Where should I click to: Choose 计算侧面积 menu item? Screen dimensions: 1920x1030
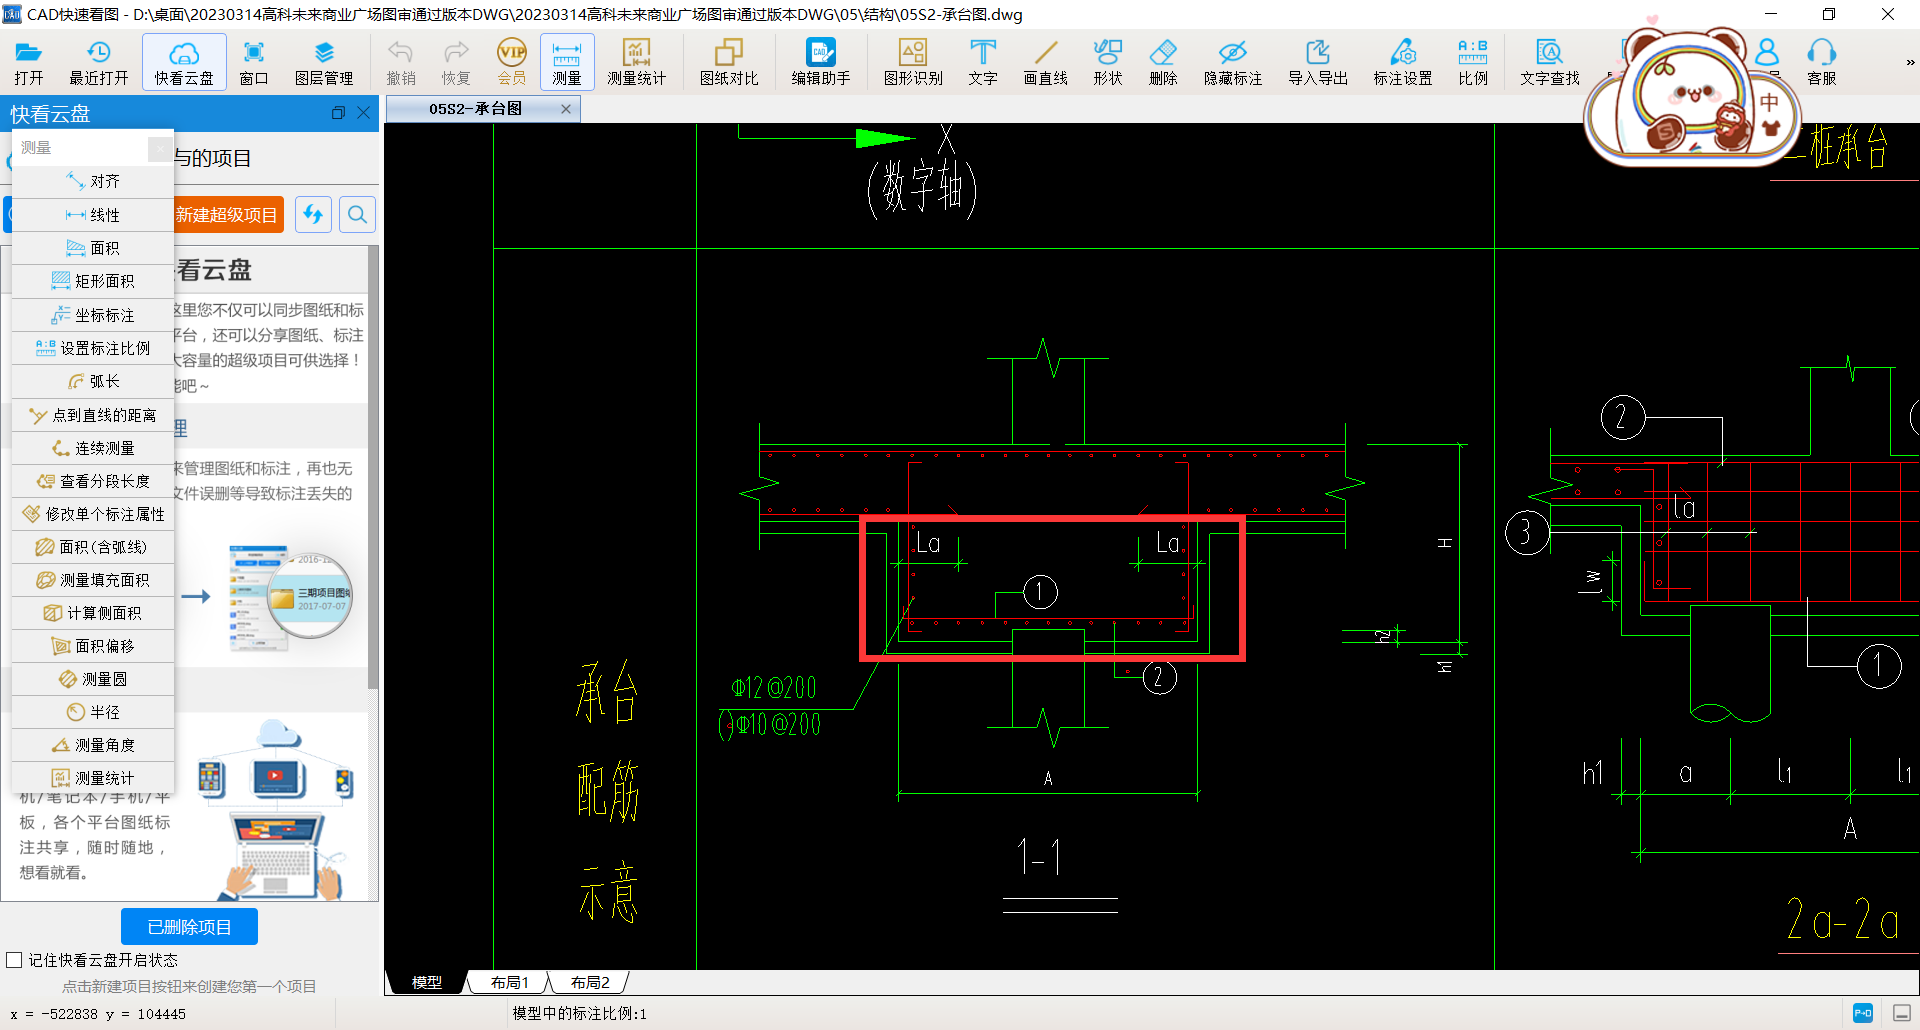(x=93, y=613)
